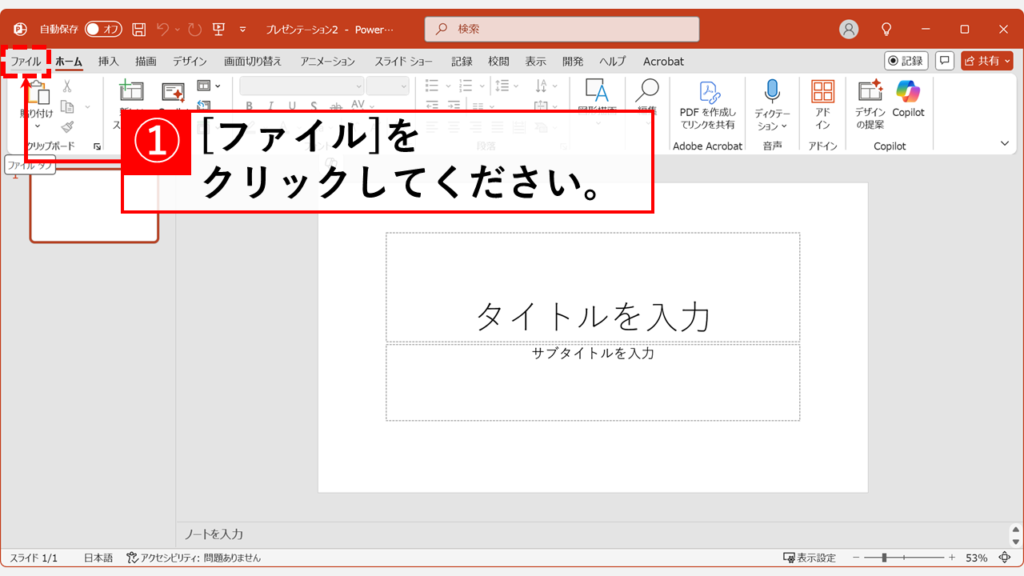Switch to the Insert tab
The image size is (1024, 576).
coord(108,61)
